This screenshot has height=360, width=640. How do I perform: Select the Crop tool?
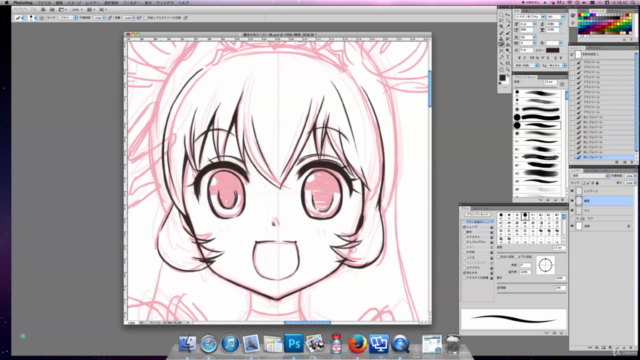pyautogui.click(x=501, y=26)
